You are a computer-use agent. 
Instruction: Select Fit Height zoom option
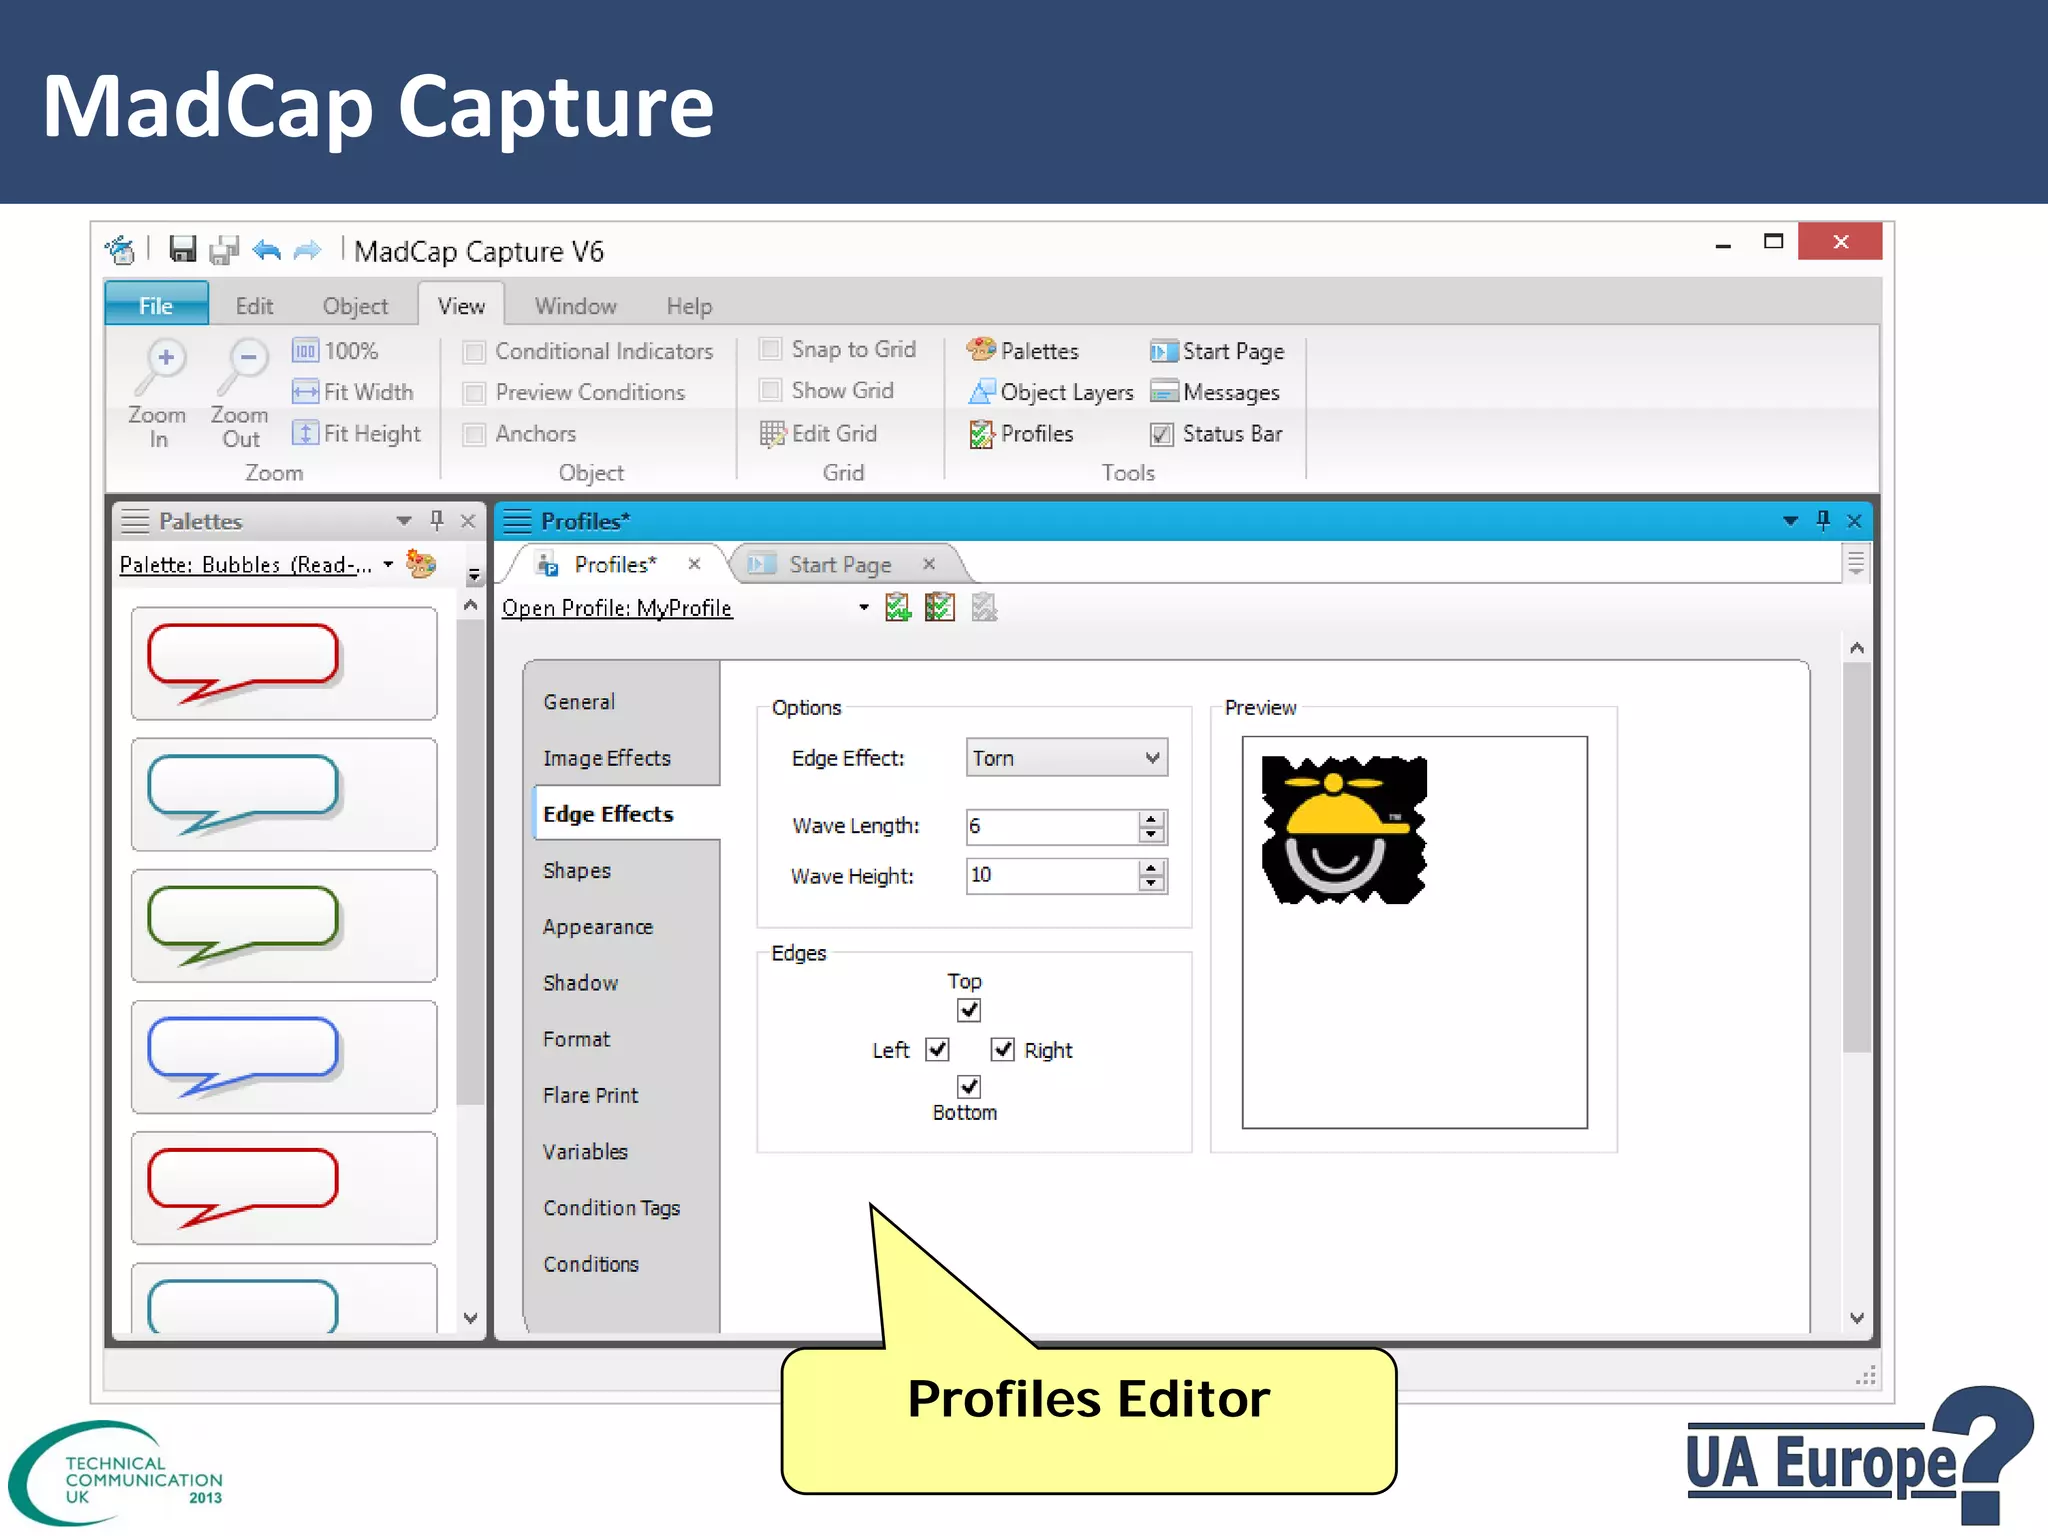tap(357, 433)
